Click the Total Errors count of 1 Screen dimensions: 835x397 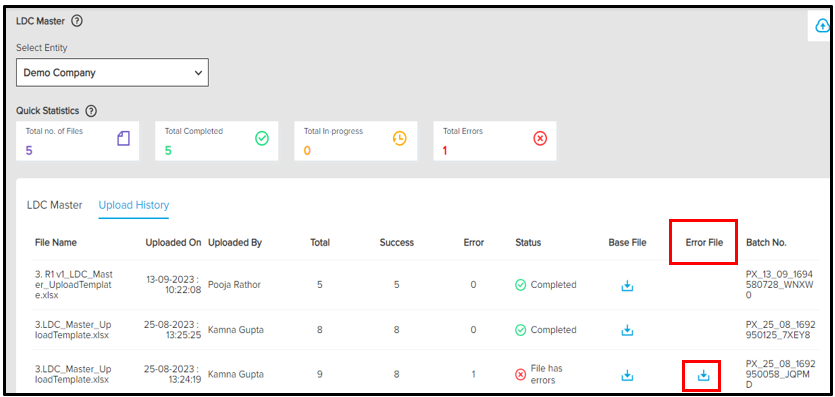[x=445, y=151]
